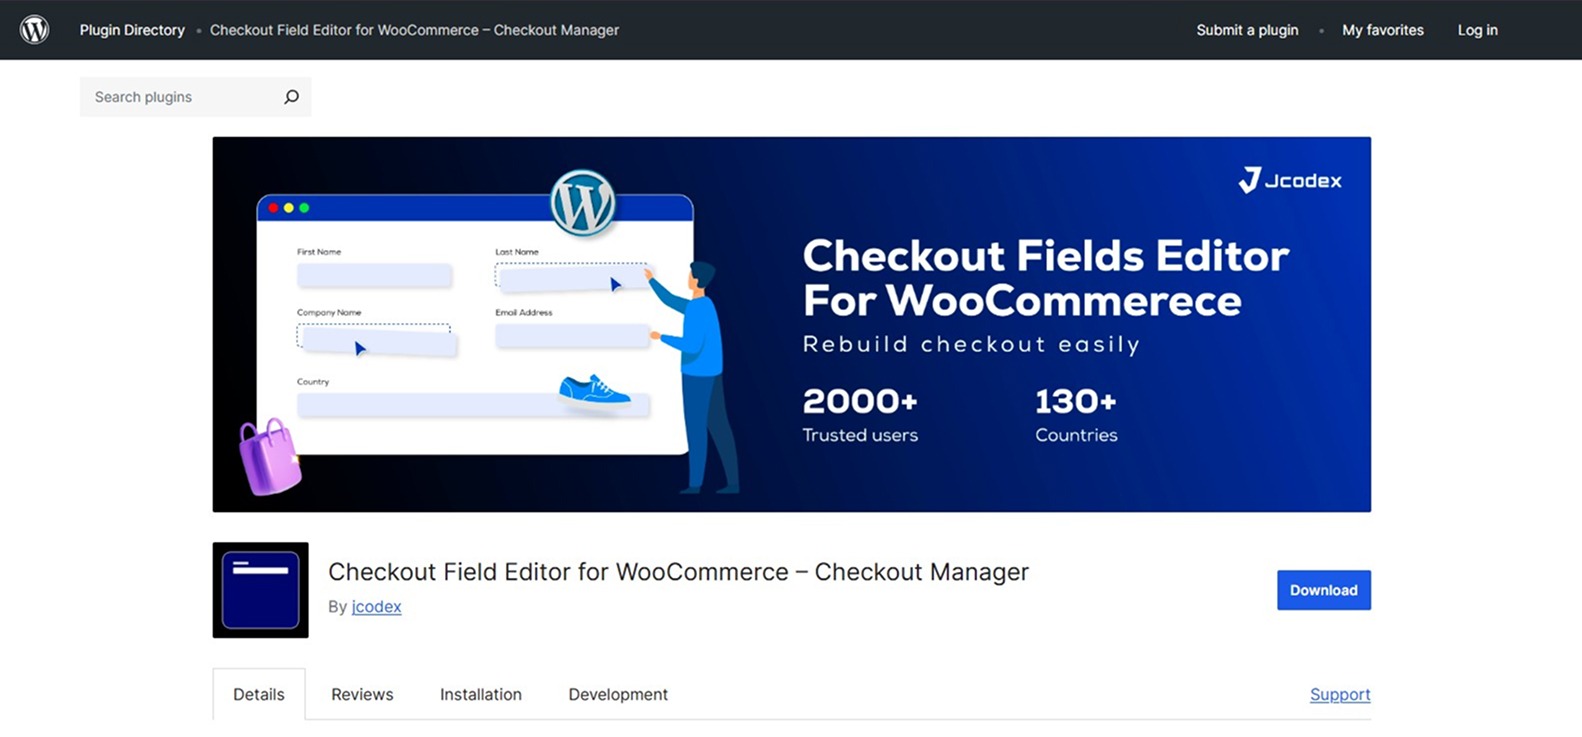Click the round WordPress badge in banner
This screenshot has height=737, width=1582.
582,203
